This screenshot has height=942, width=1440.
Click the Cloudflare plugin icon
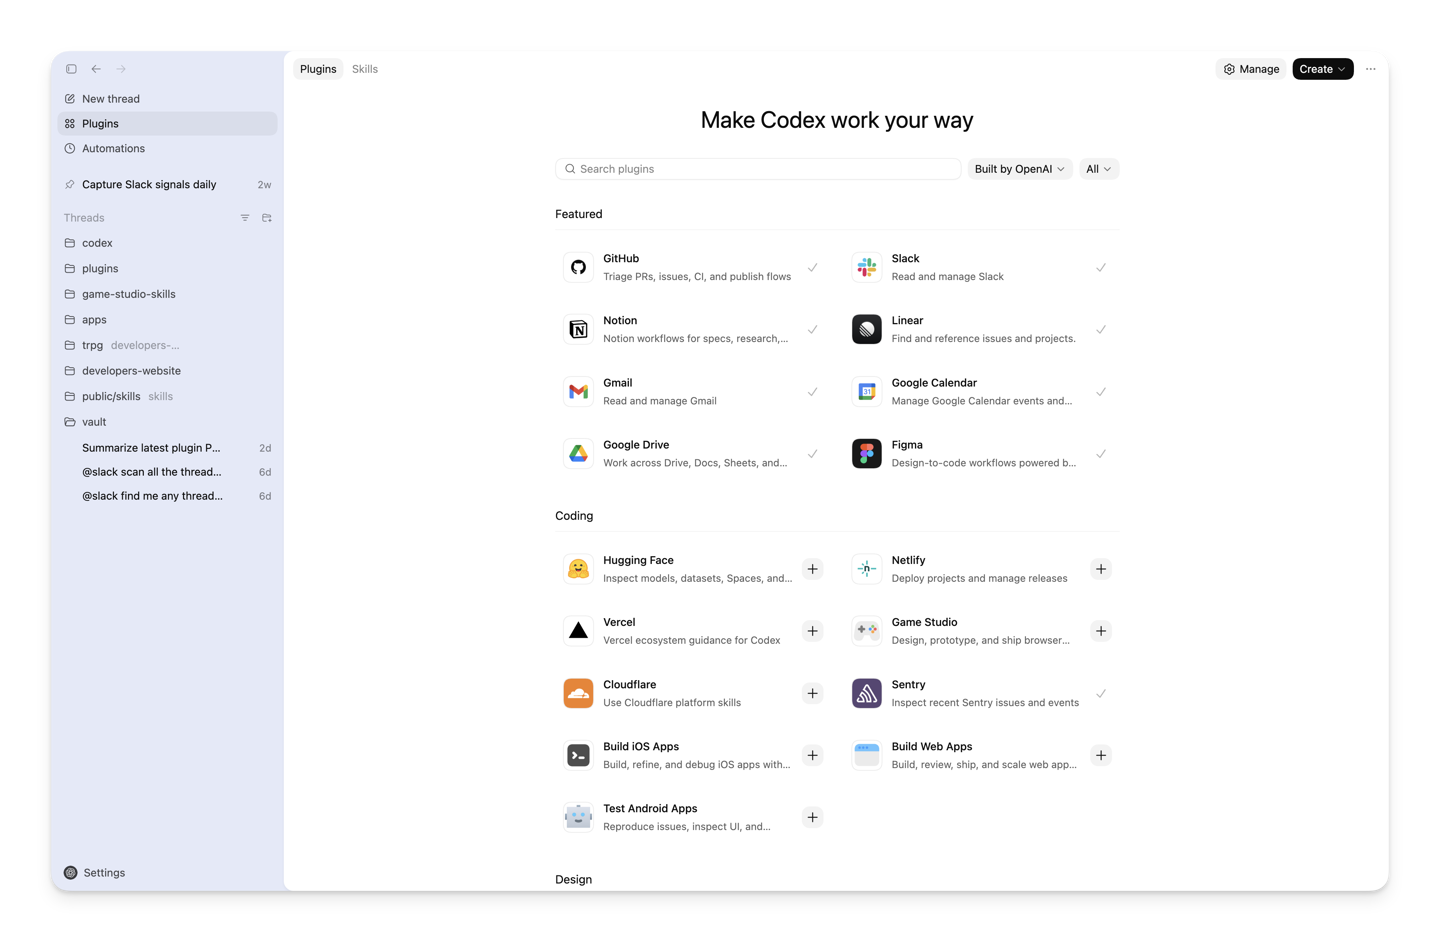[578, 693]
